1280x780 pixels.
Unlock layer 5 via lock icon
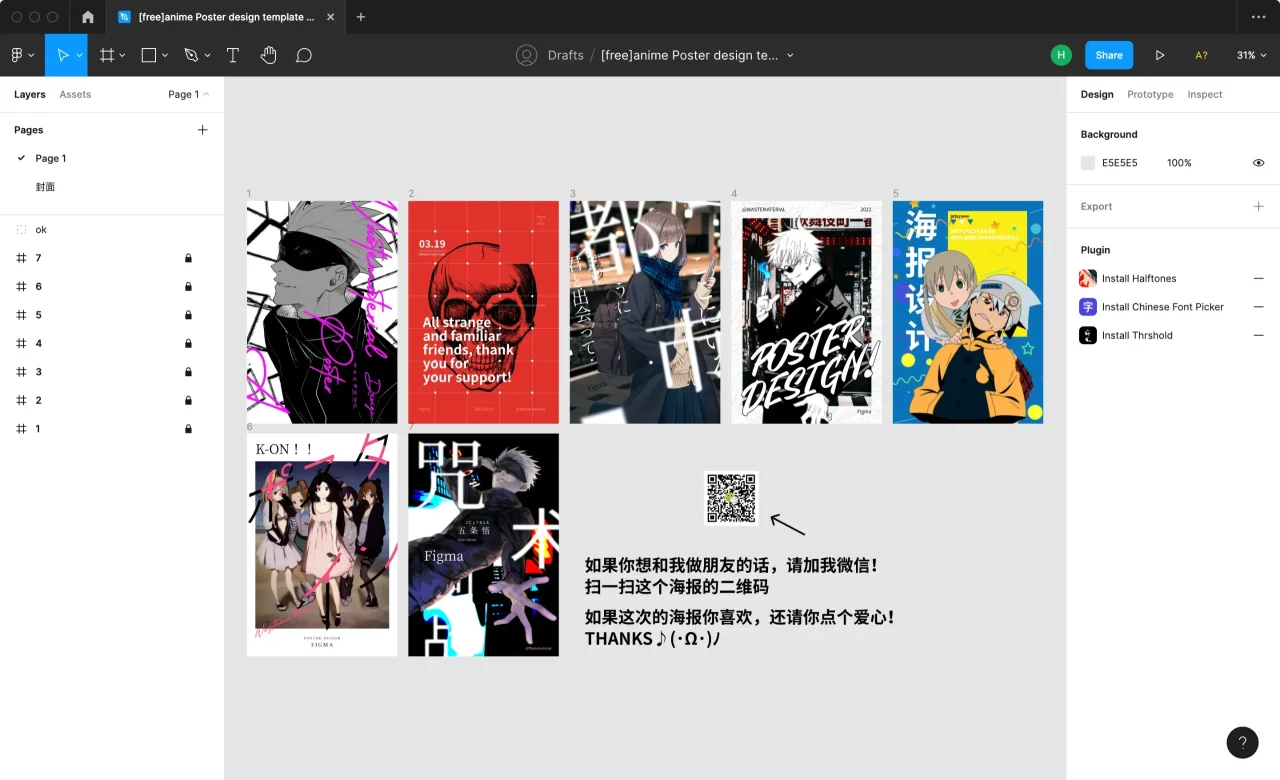pos(188,315)
